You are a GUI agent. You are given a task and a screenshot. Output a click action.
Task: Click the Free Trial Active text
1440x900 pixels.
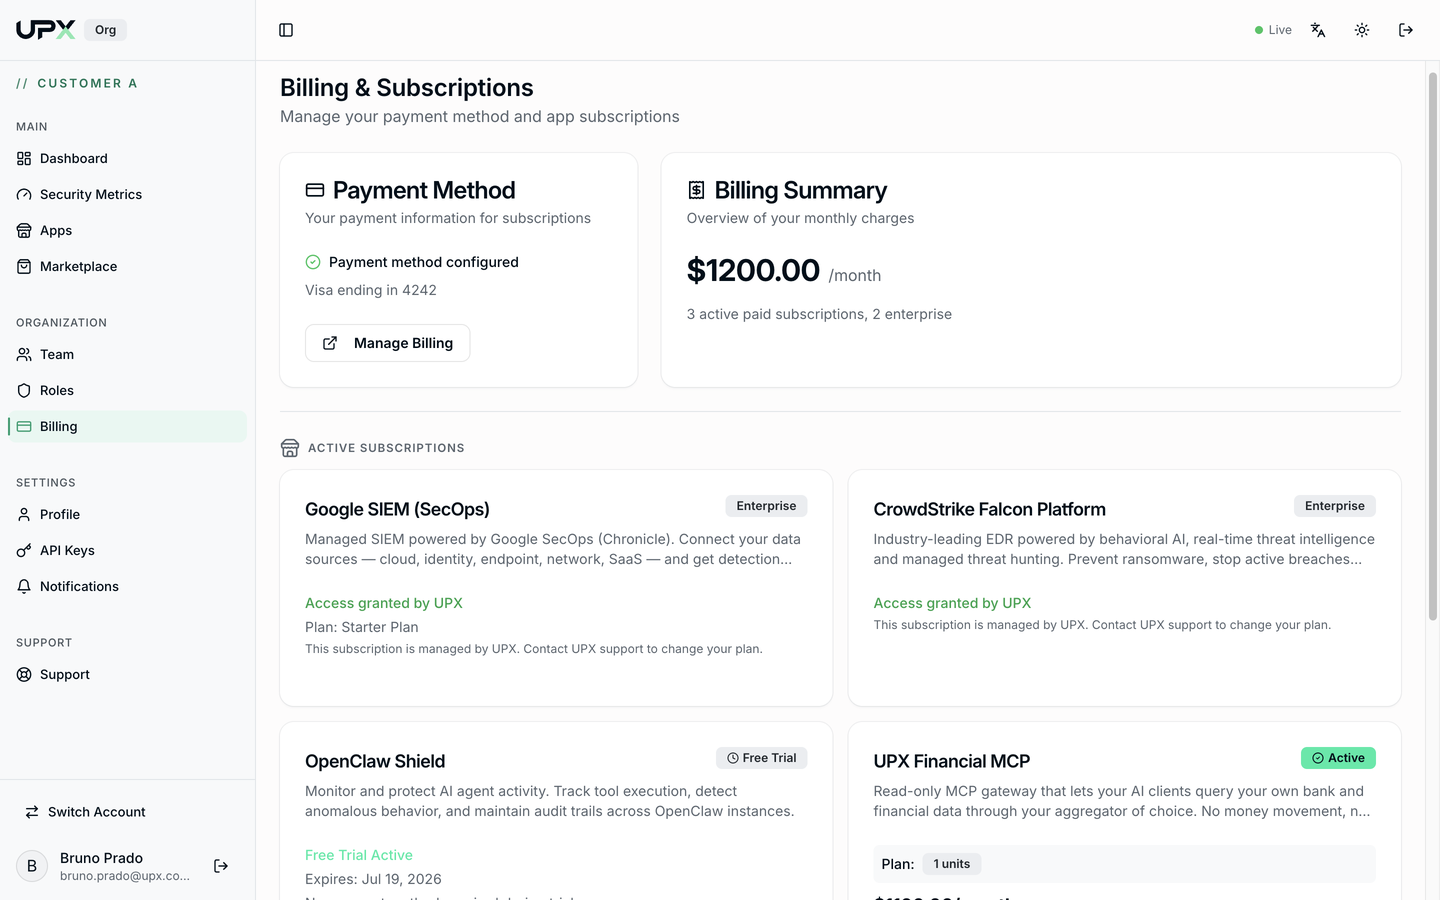359,855
